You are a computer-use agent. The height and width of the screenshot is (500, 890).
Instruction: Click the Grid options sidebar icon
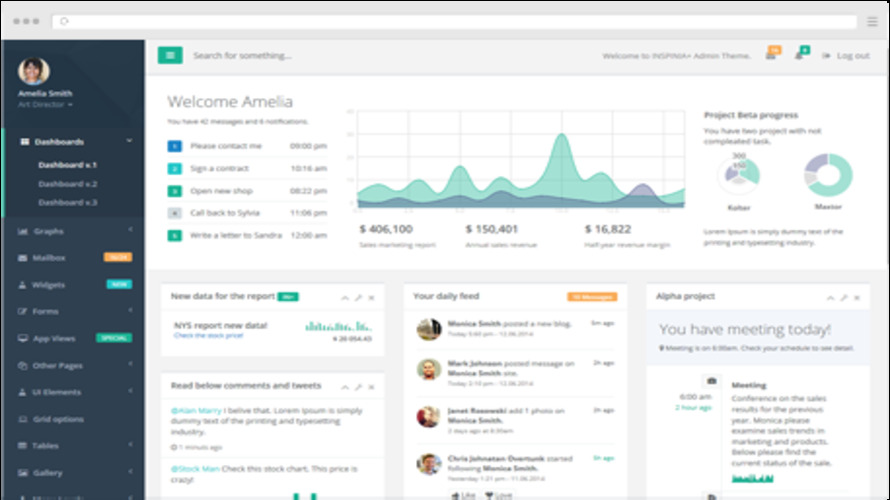[x=22, y=419]
